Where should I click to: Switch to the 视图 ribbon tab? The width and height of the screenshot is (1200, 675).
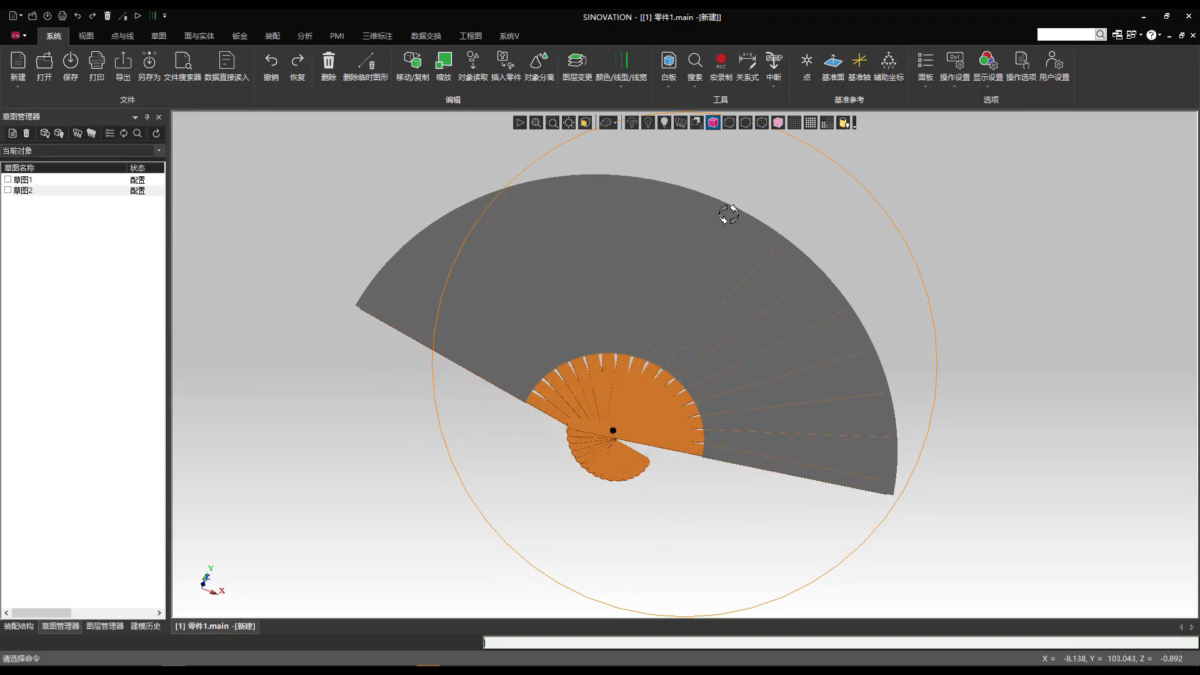click(86, 36)
